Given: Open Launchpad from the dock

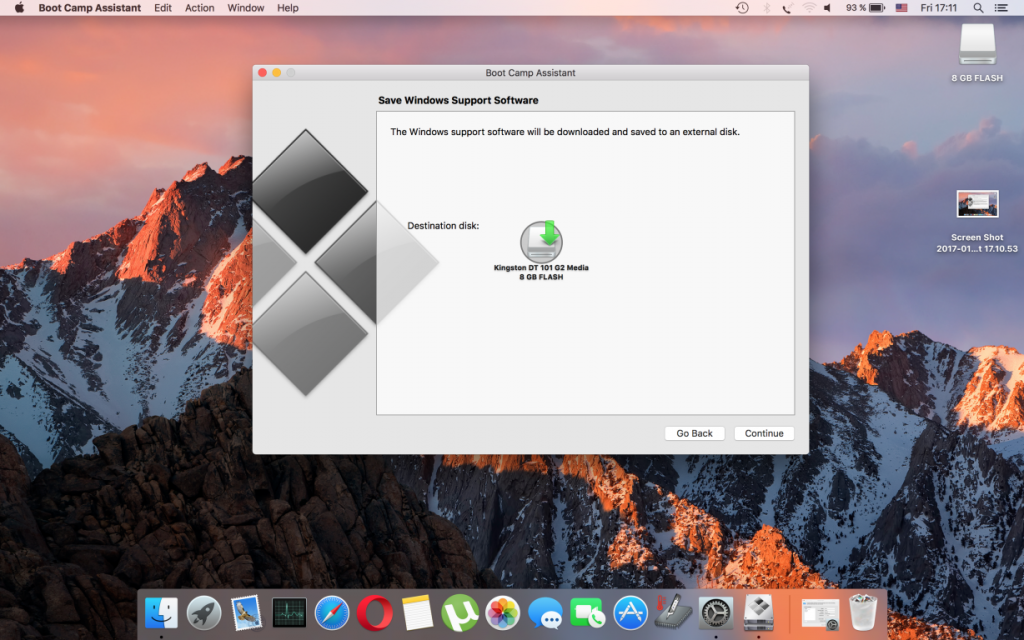Looking at the screenshot, I should pyautogui.click(x=204, y=612).
